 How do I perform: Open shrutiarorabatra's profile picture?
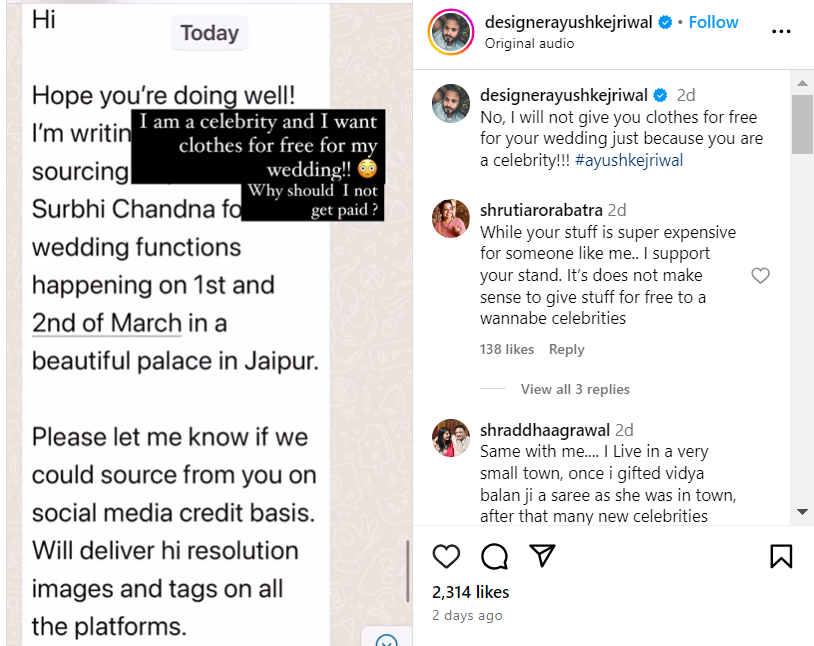(451, 218)
